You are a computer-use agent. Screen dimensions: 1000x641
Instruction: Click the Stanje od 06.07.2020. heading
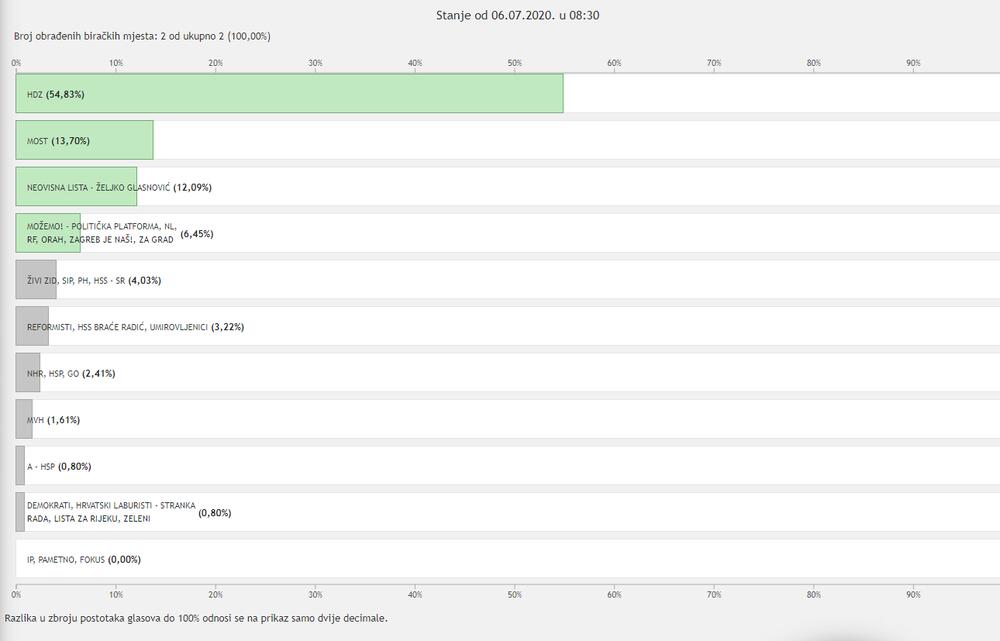pos(518,15)
